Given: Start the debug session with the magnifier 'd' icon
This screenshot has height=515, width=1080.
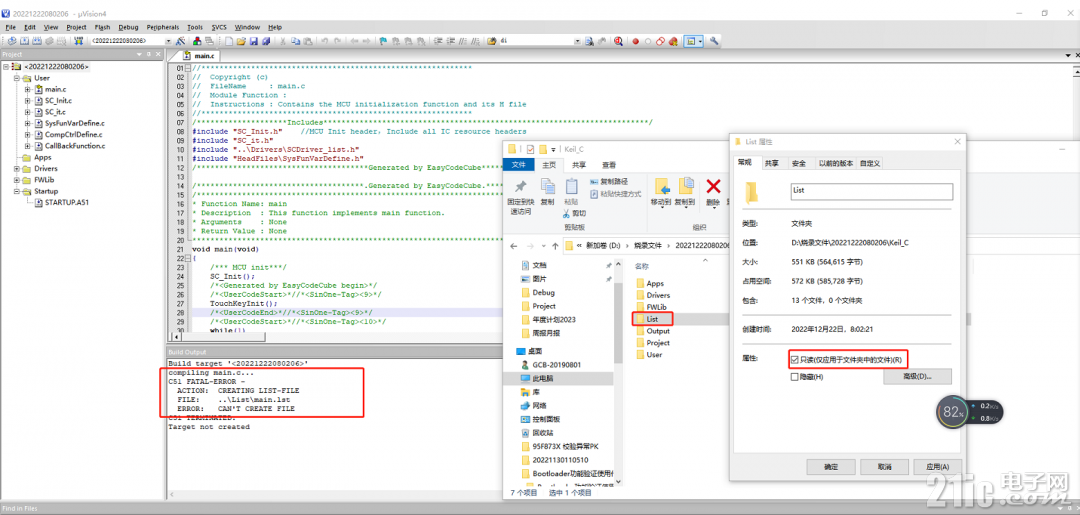Looking at the screenshot, I should click(x=619, y=41).
